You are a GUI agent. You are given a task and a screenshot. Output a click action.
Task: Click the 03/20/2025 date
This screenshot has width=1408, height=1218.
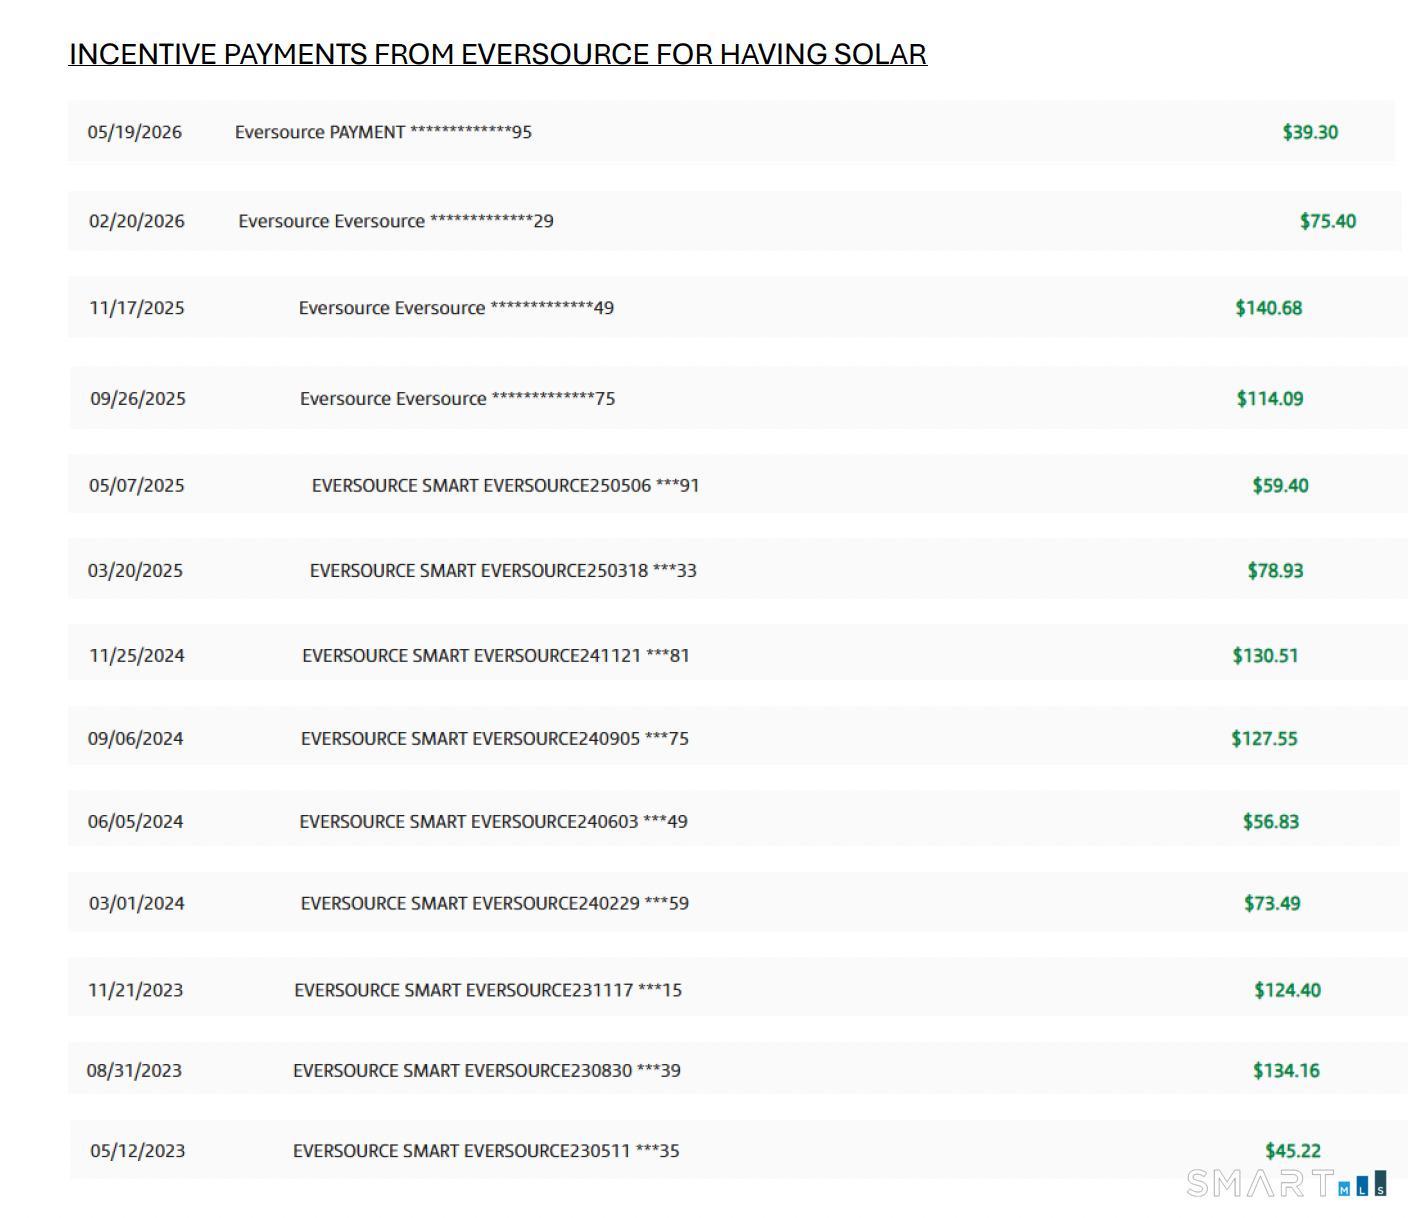click(x=136, y=571)
